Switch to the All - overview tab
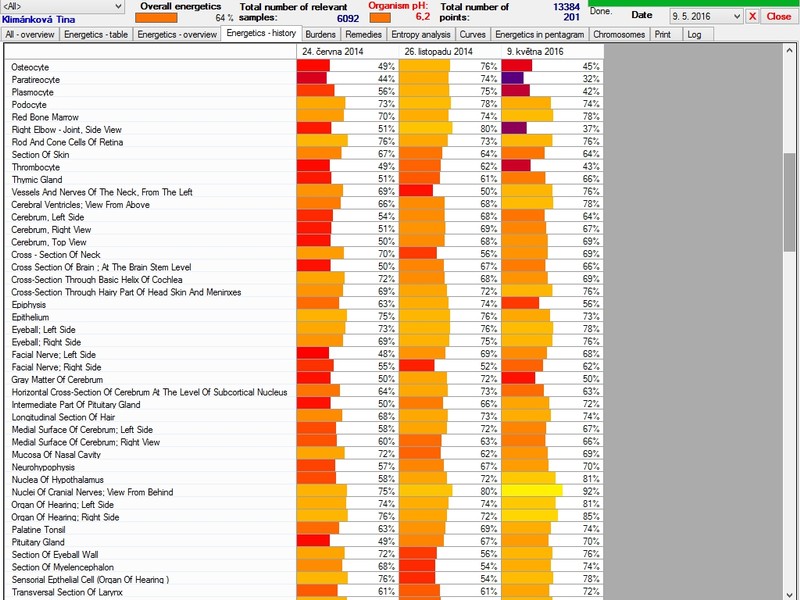The image size is (800, 600). (x=30, y=34)
